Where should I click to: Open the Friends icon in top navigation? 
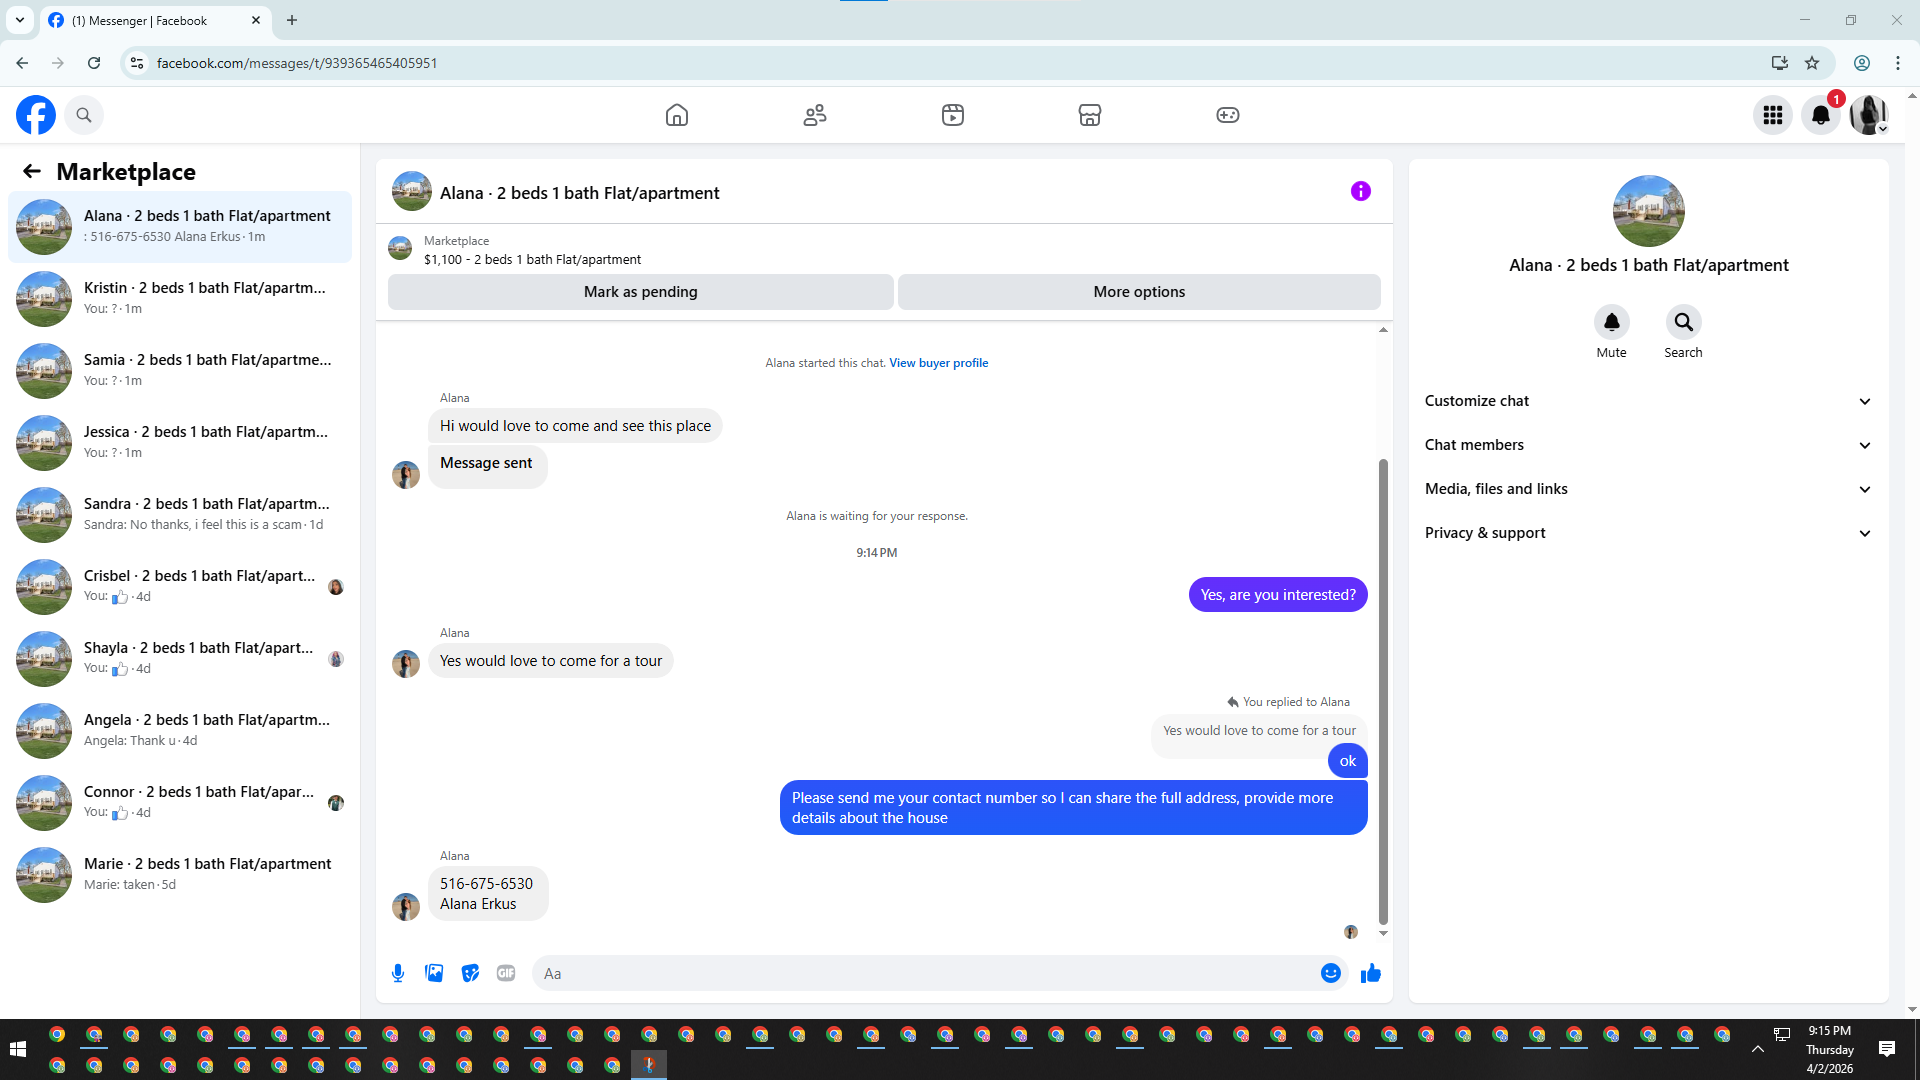pyautogui.click(x=815, y=115)
